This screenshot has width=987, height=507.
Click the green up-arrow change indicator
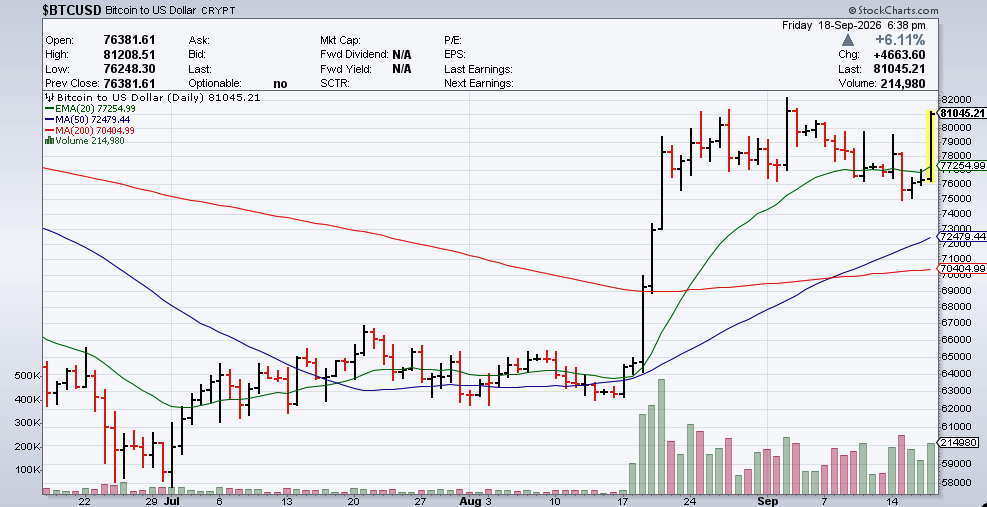[848, 40]
